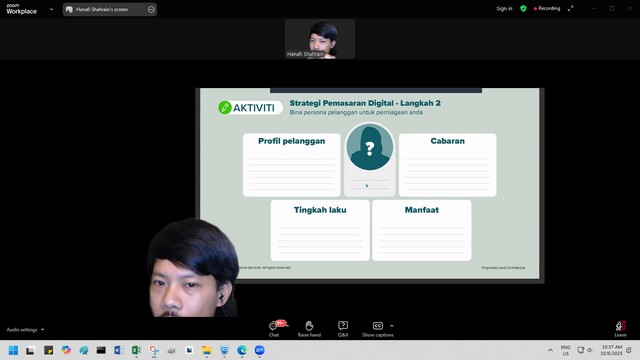Click the Sign in link

504,9
